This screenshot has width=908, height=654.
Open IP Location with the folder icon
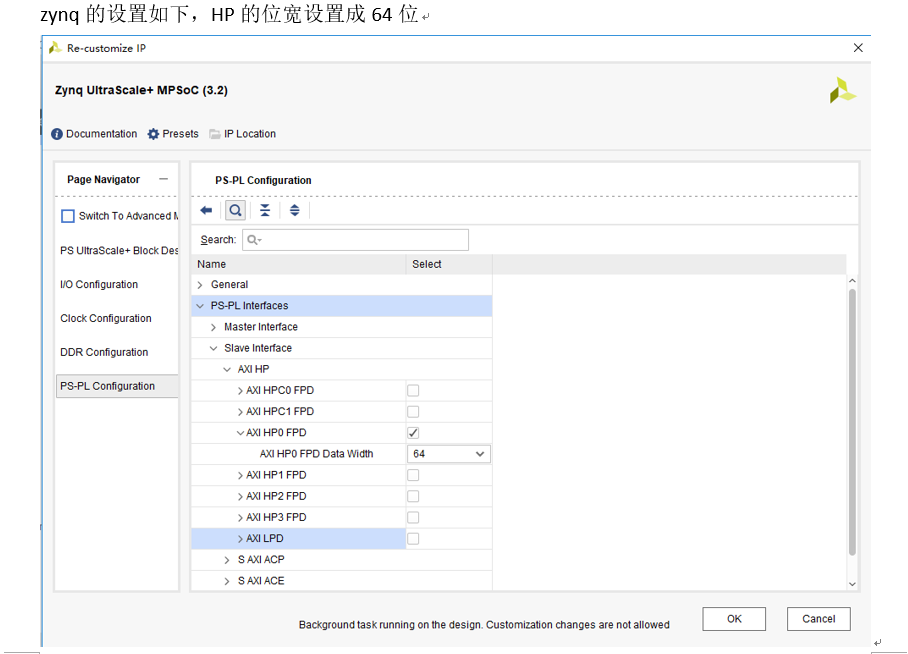pyautogui.click(x=215, y=133)
